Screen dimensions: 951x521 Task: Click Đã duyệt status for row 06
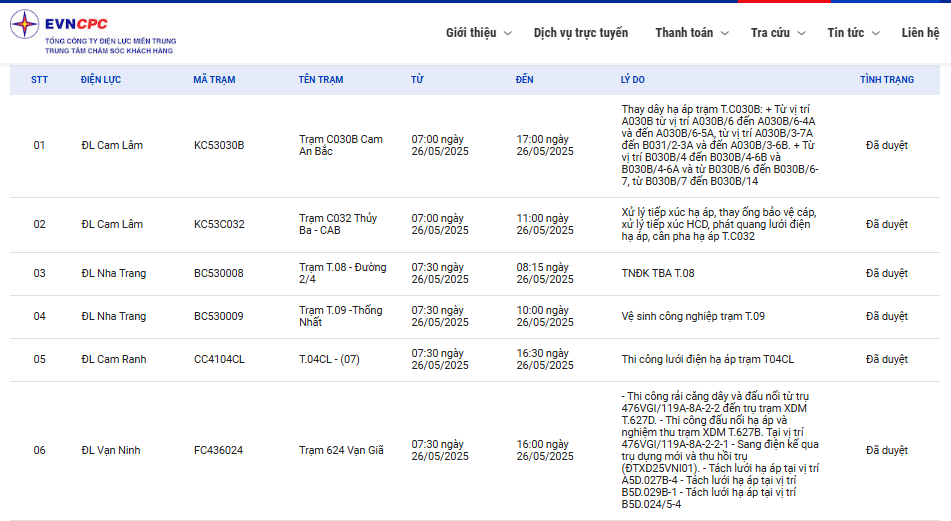pos(887,450)
